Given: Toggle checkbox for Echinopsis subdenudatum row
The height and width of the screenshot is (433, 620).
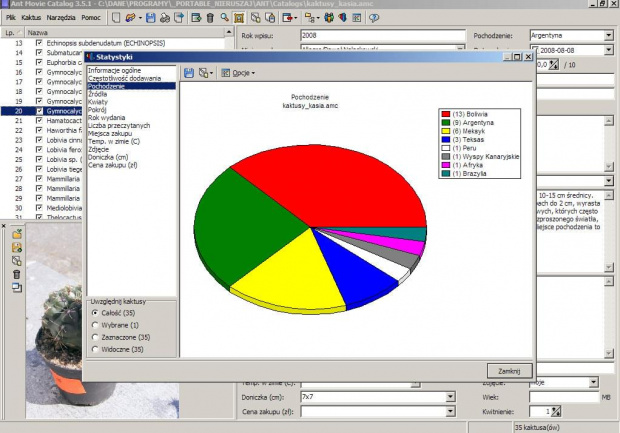Looking at the screenshot, I should (x=39, y=44).
